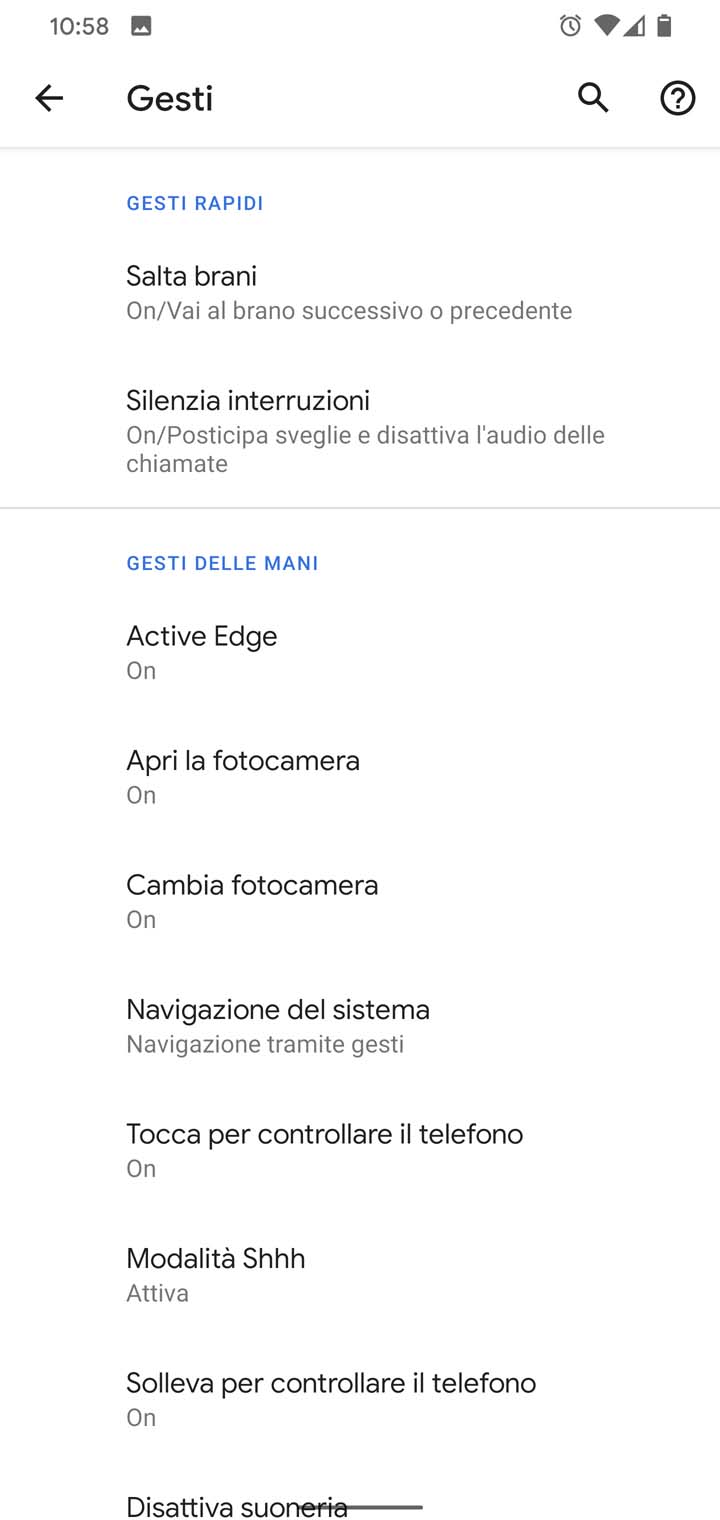Tap the image notification icon
The width and height of the screenshot is (720, 1520).
coord(141,26)
